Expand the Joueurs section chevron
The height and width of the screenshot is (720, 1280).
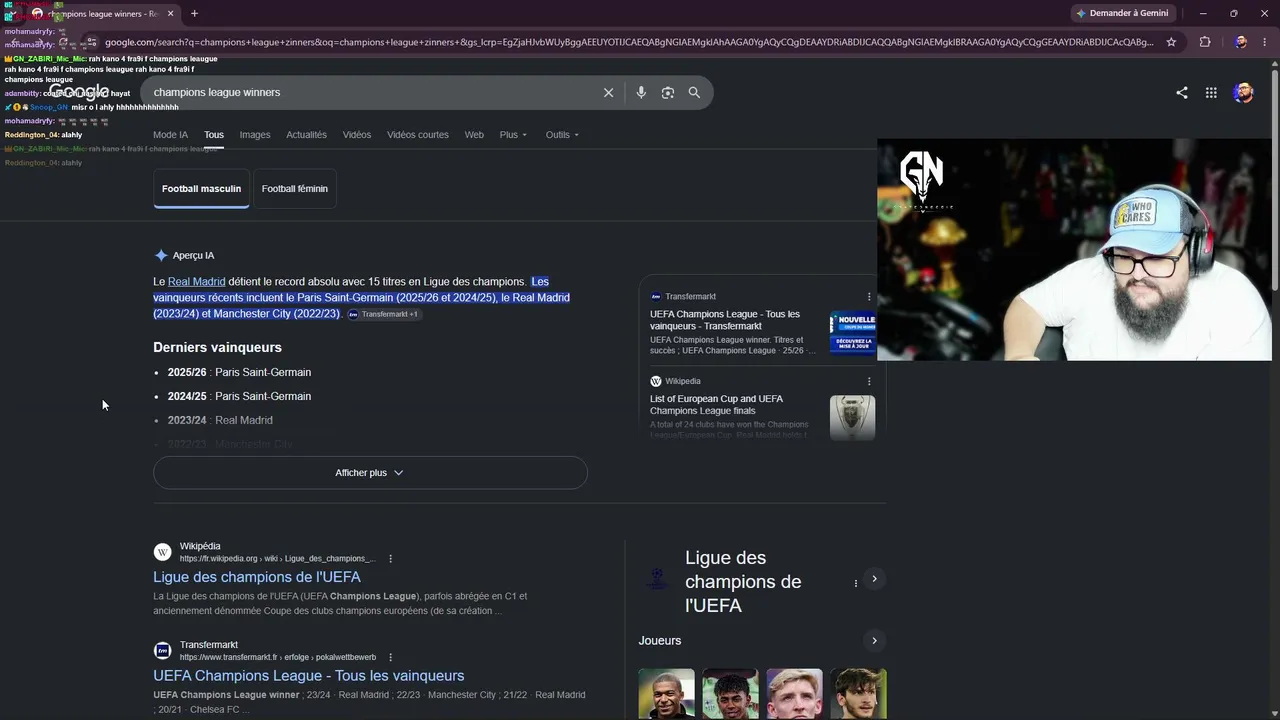coord(874,641)
